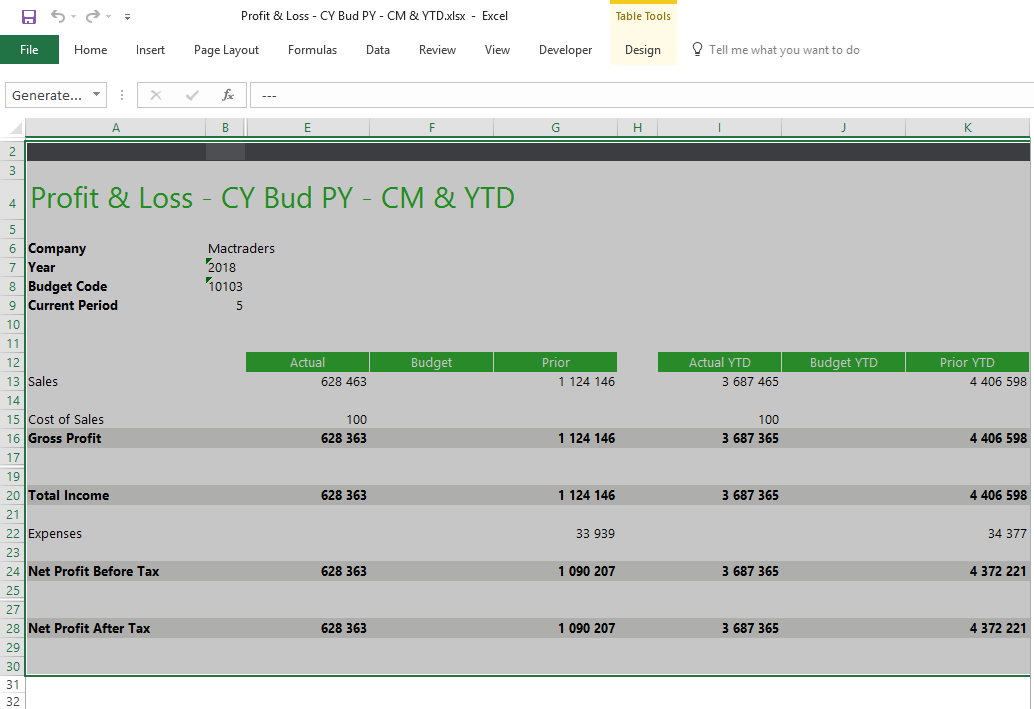Click the formula bar Enter checkmark icon
This screenshot has width=1034, height=709.
point(192,95)
